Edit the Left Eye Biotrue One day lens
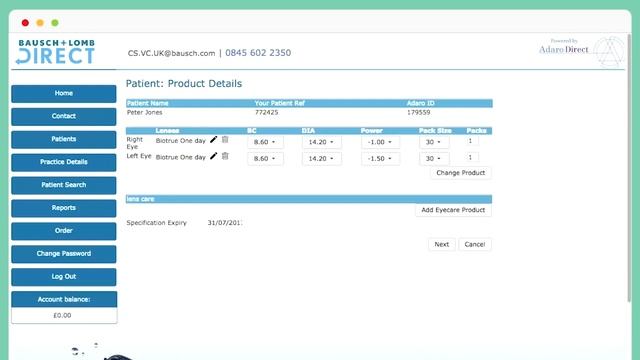The height and width of the screenshot is (360, 640). (x=213, y=156)
